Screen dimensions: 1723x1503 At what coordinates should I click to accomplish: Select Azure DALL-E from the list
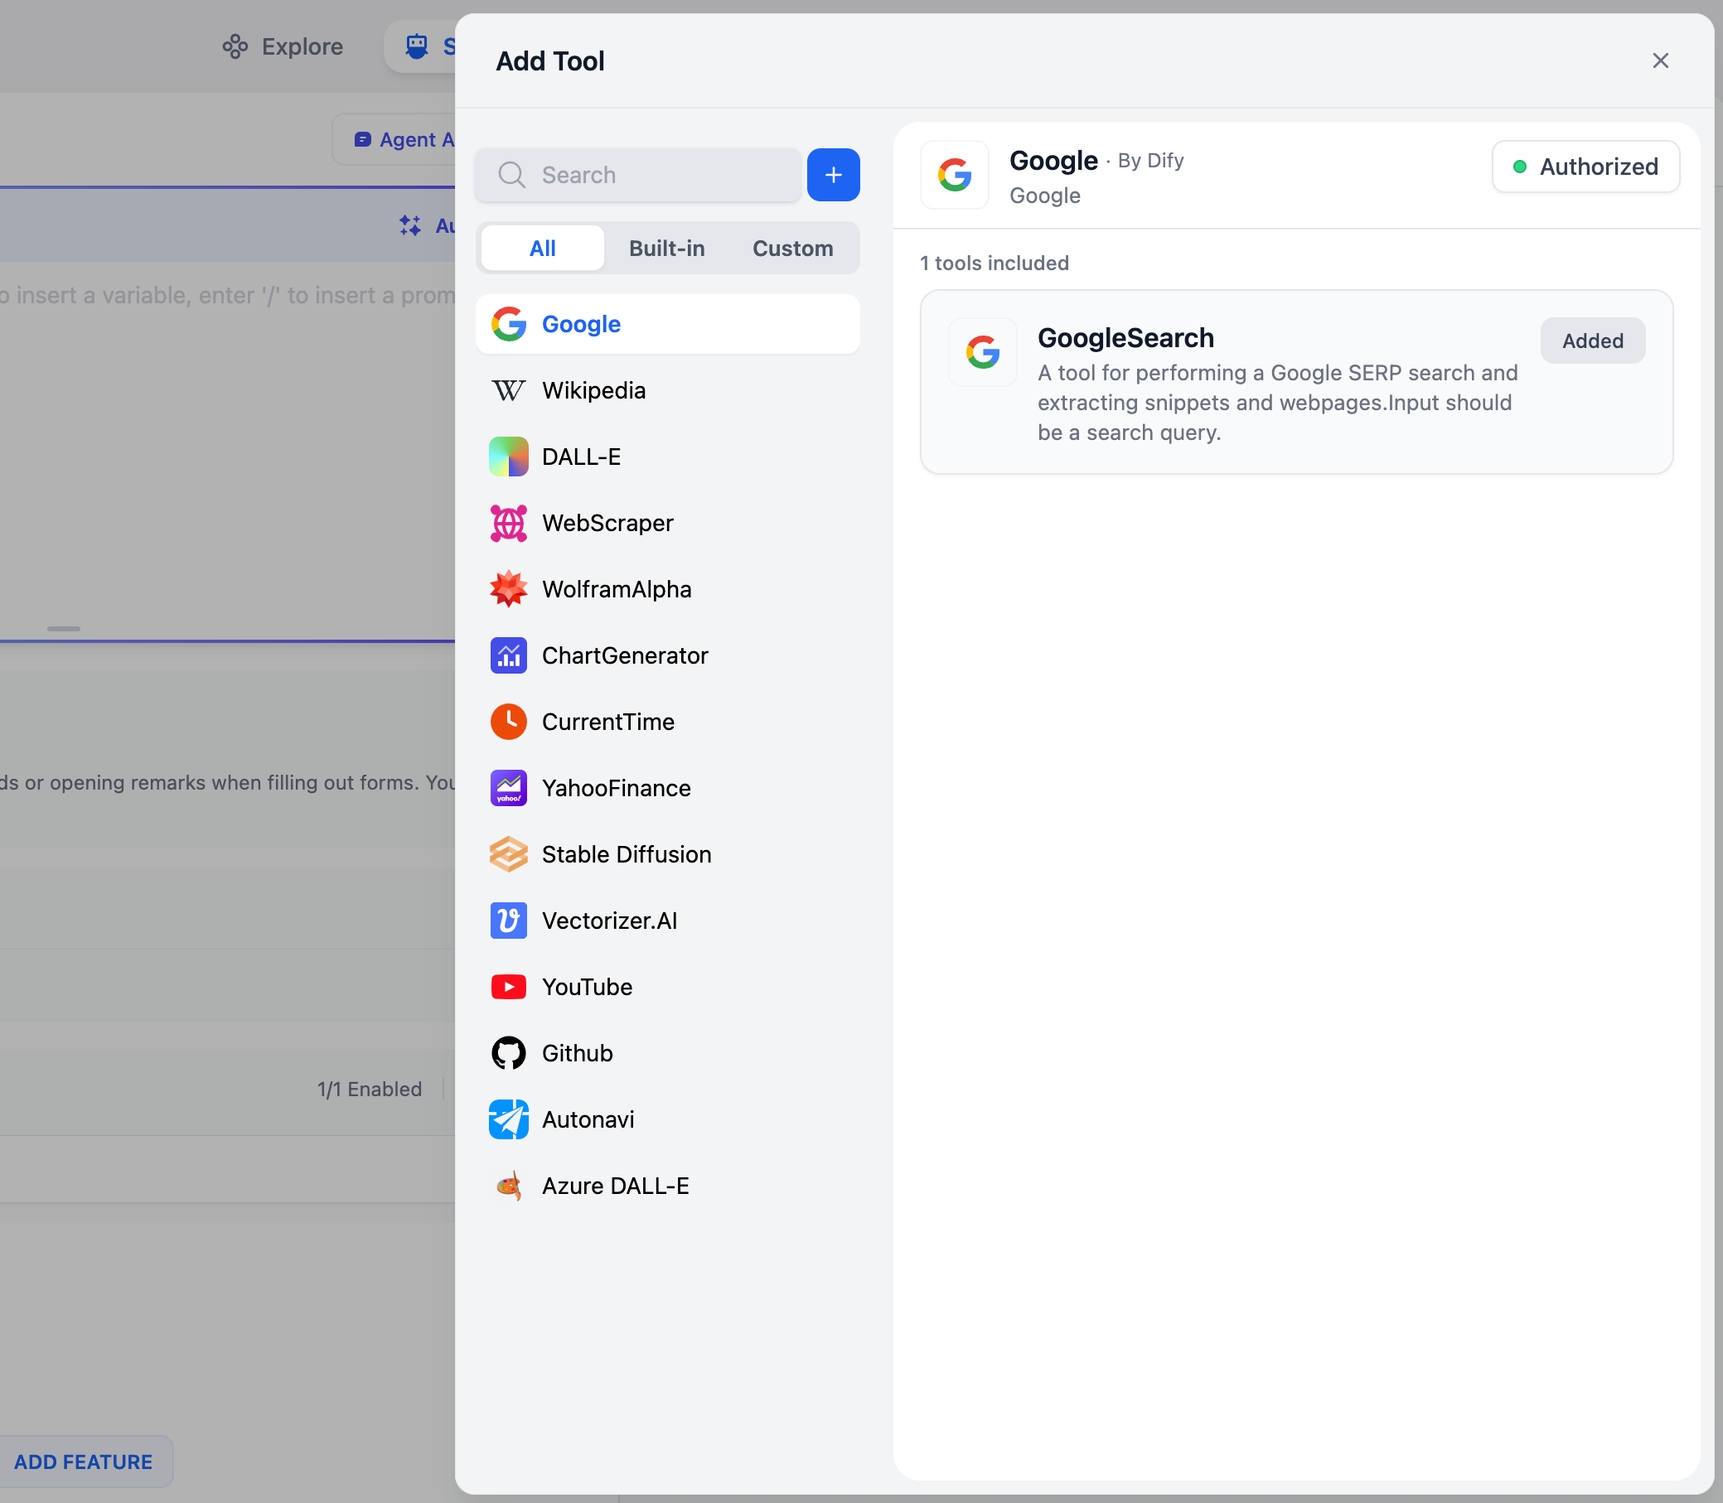[615, 1186]
